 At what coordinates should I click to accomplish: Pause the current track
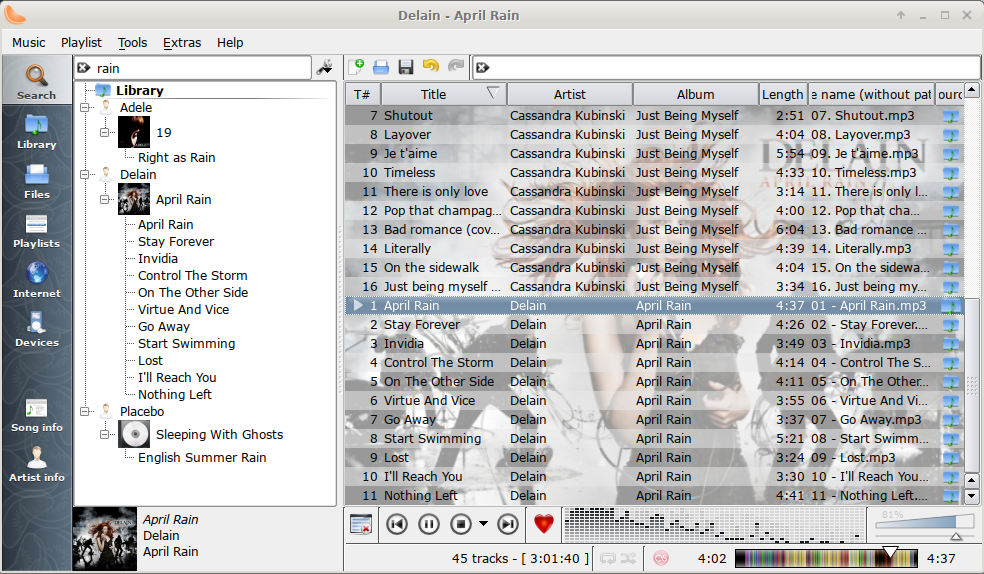(x=429, y=524)
